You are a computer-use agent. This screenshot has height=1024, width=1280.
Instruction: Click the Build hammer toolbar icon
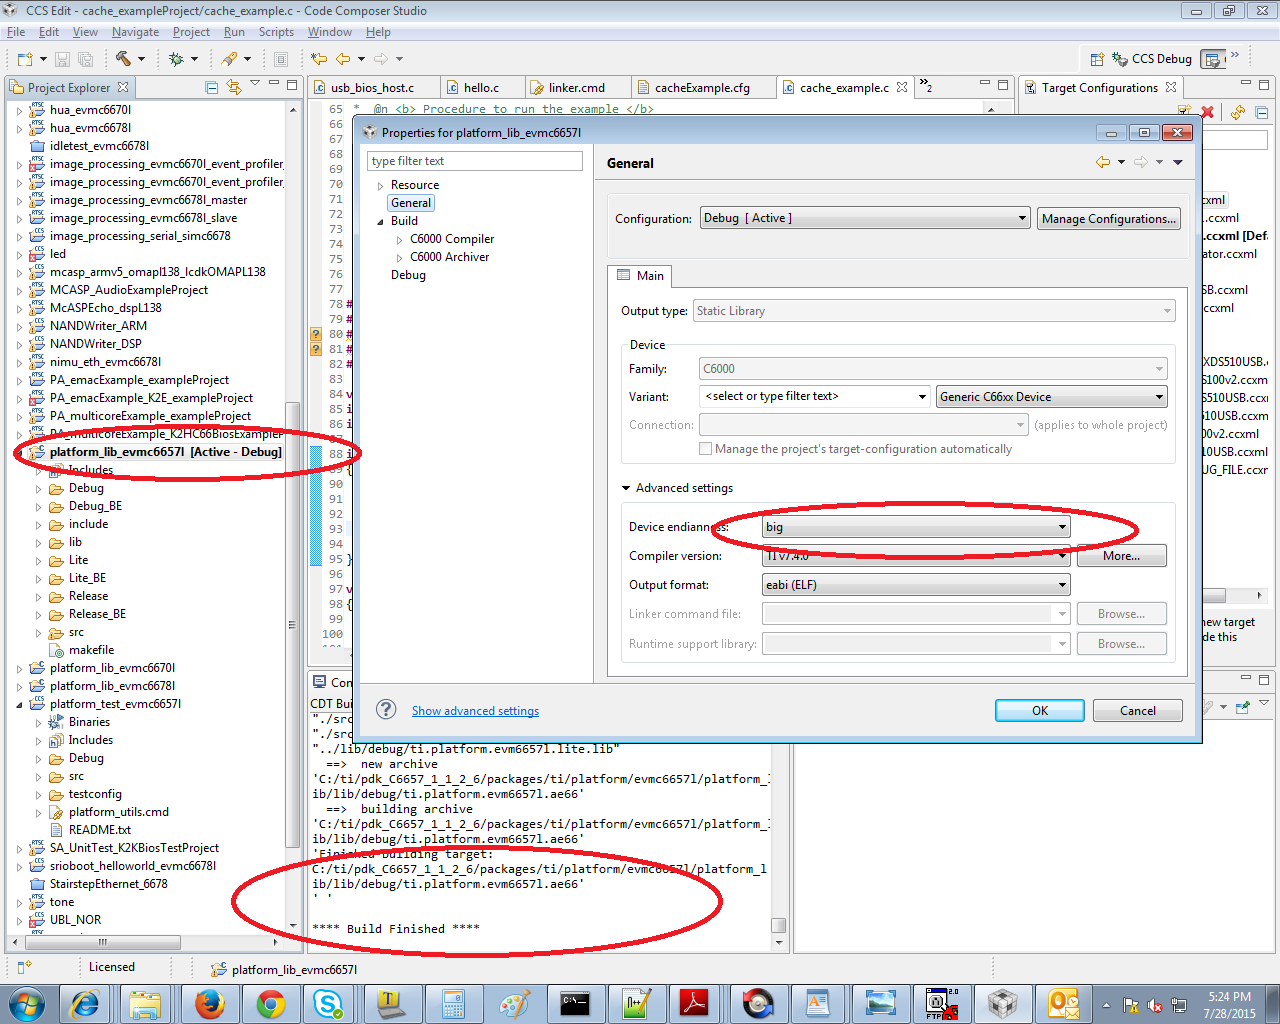[x=123, y=59]
